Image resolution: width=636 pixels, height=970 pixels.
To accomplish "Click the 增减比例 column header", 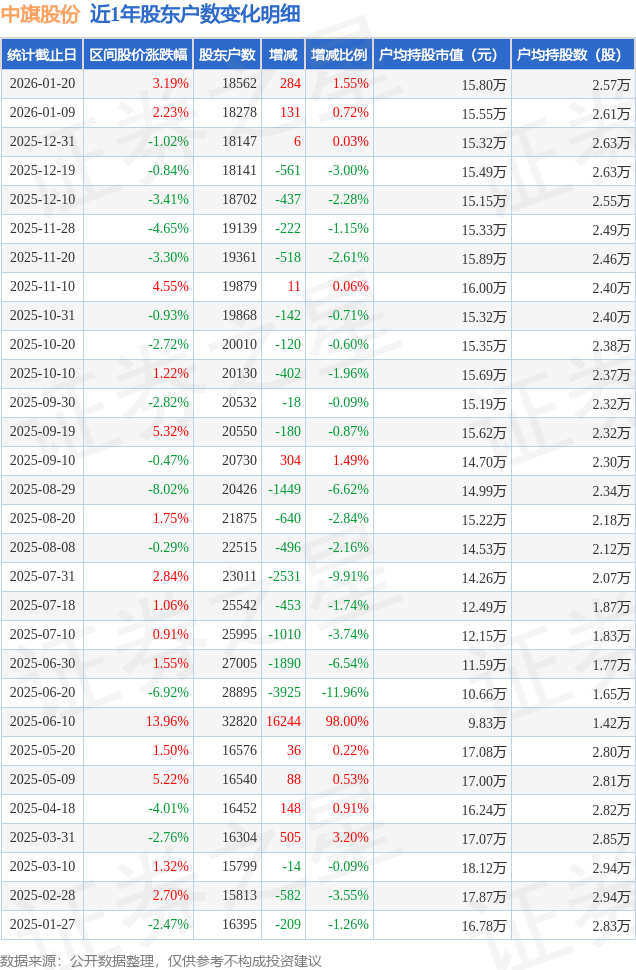I will click(338, 55).
